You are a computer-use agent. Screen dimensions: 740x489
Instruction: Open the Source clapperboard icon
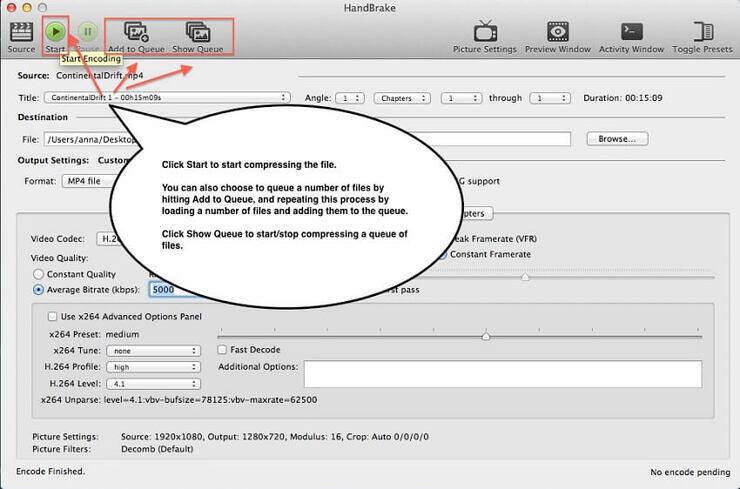click(21, 32)
